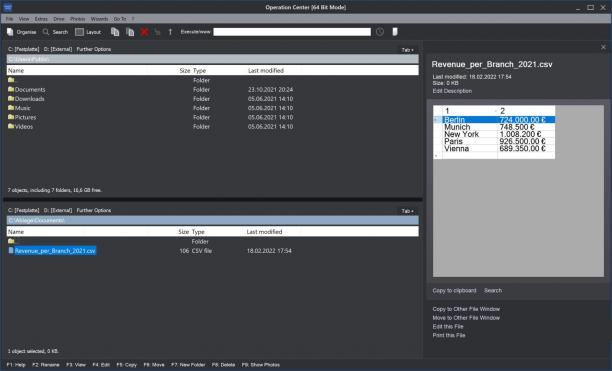Select C: drive in lower pane
The width and height of the screenshot is (612, 371).
pos(23,210)
